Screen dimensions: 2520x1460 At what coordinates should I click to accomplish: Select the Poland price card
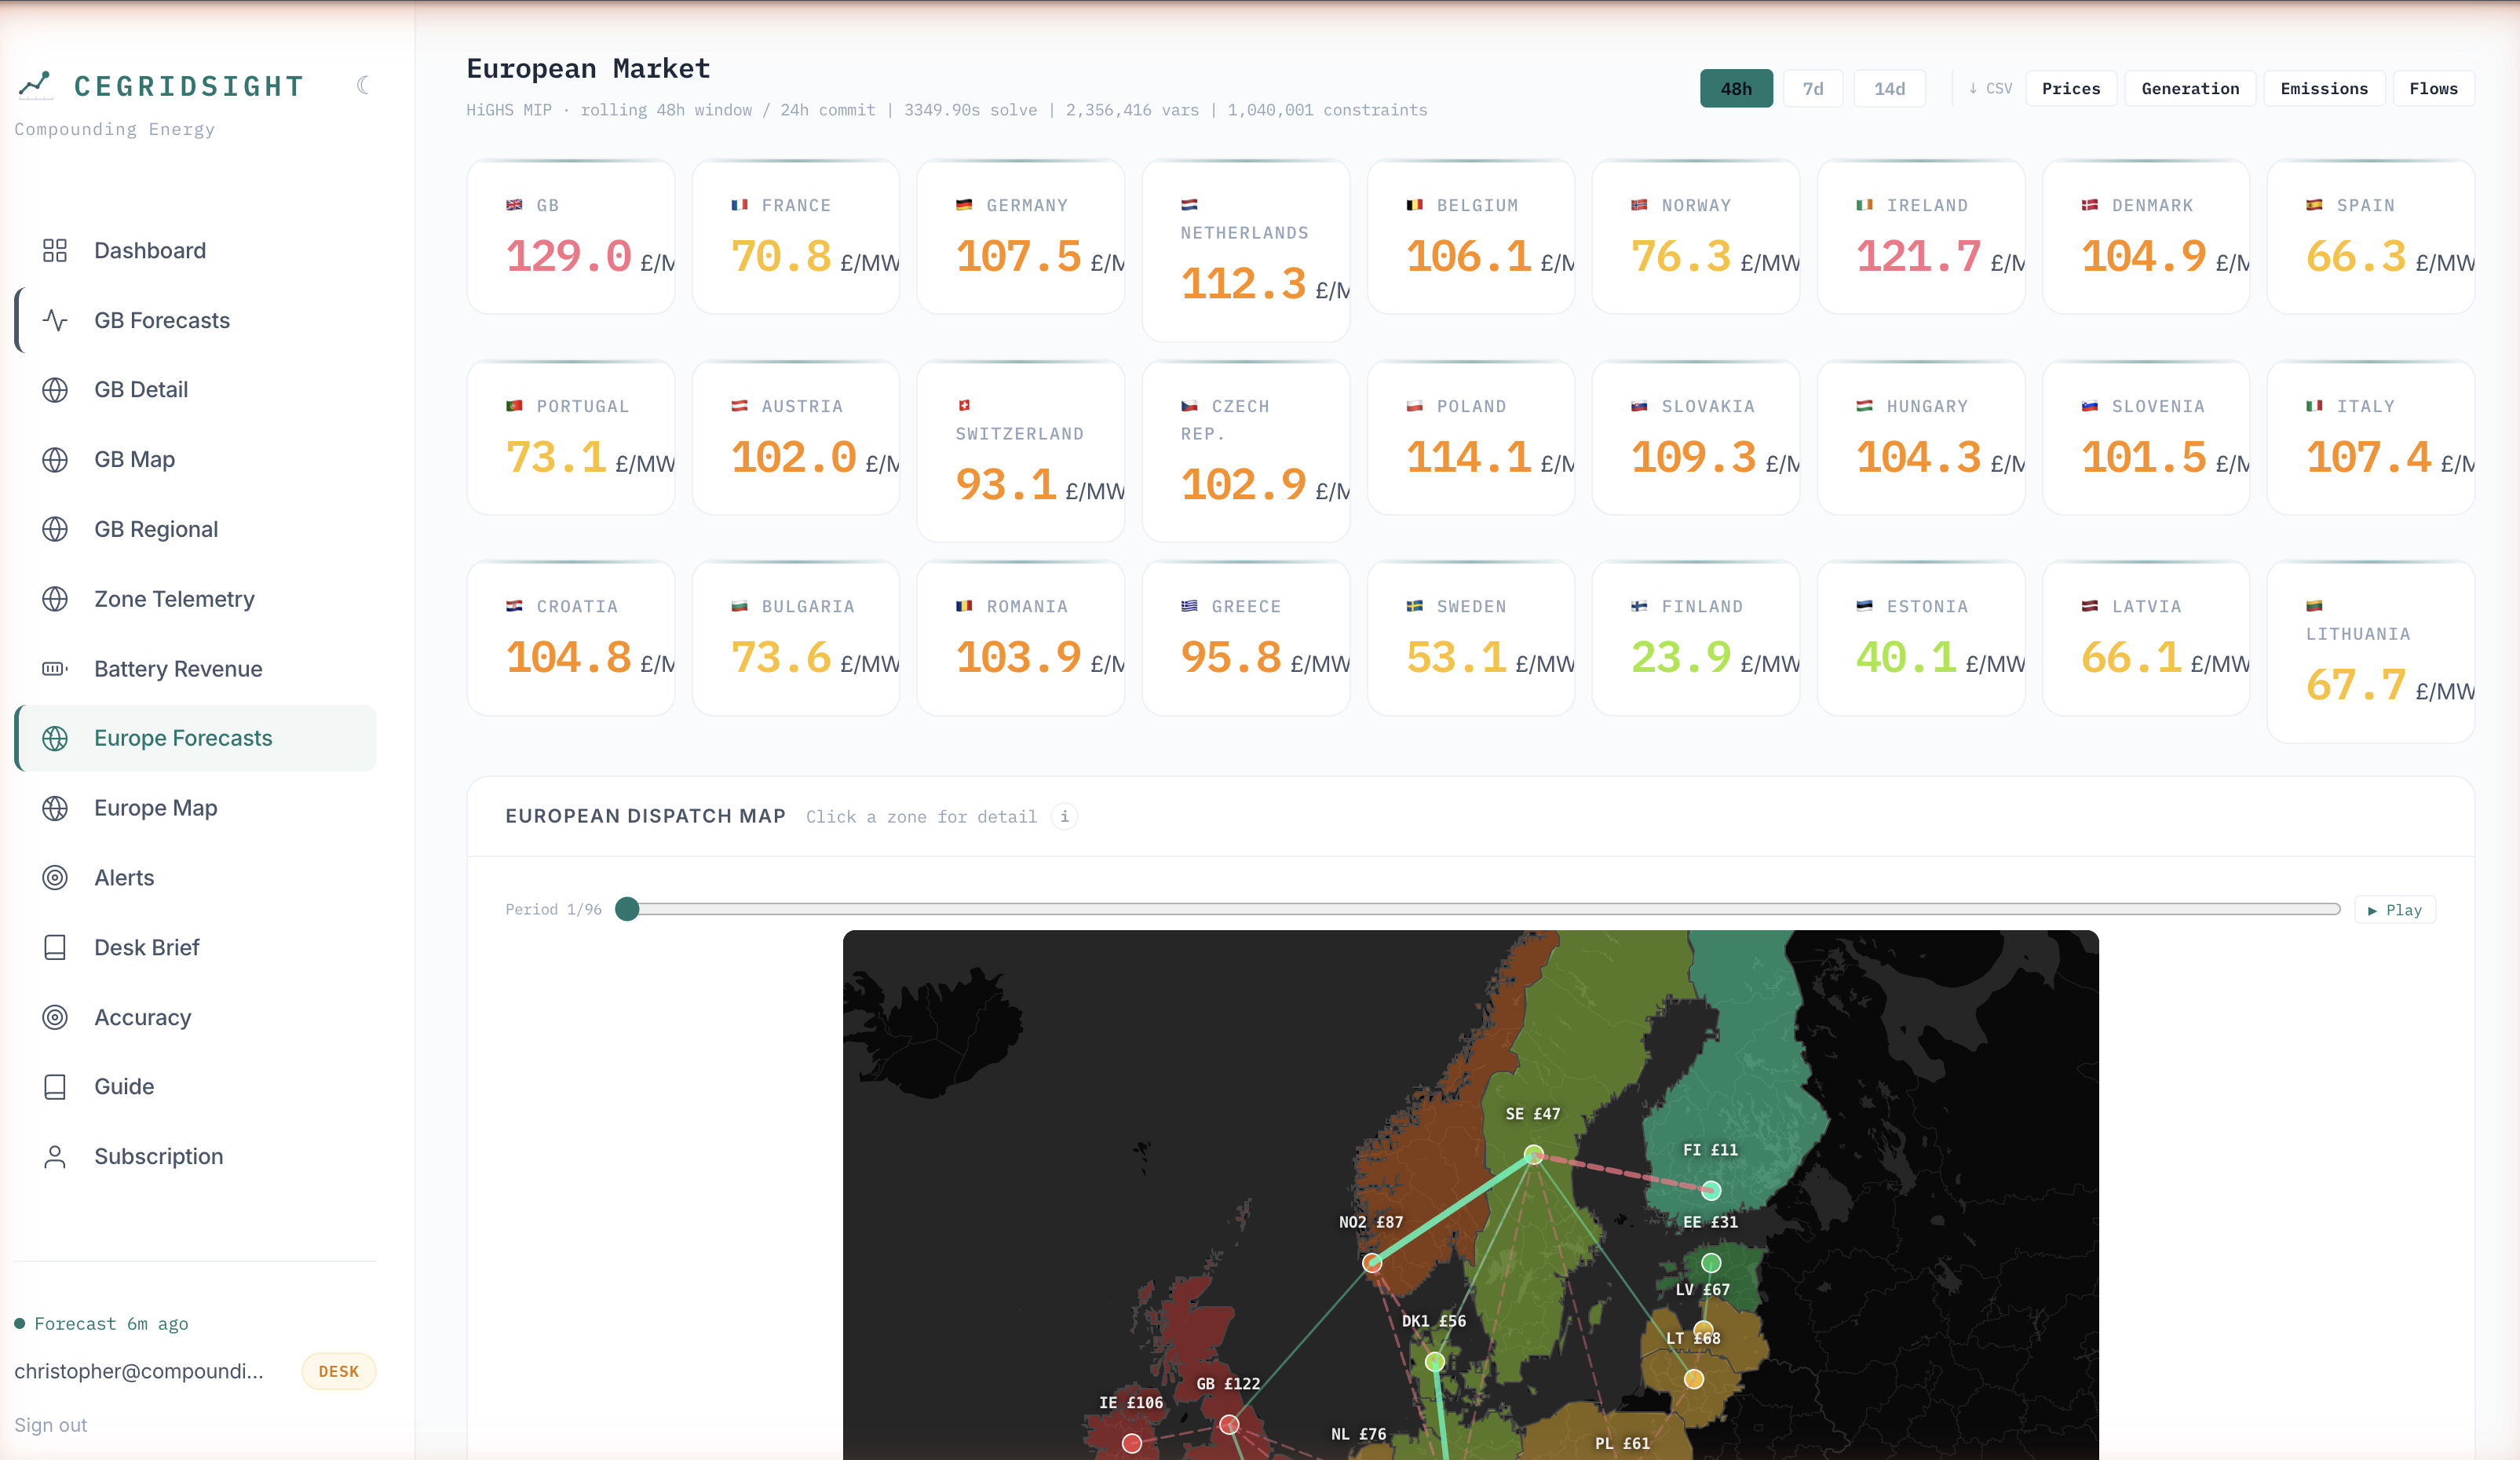pyautogui.click(x=1471, y=438)
